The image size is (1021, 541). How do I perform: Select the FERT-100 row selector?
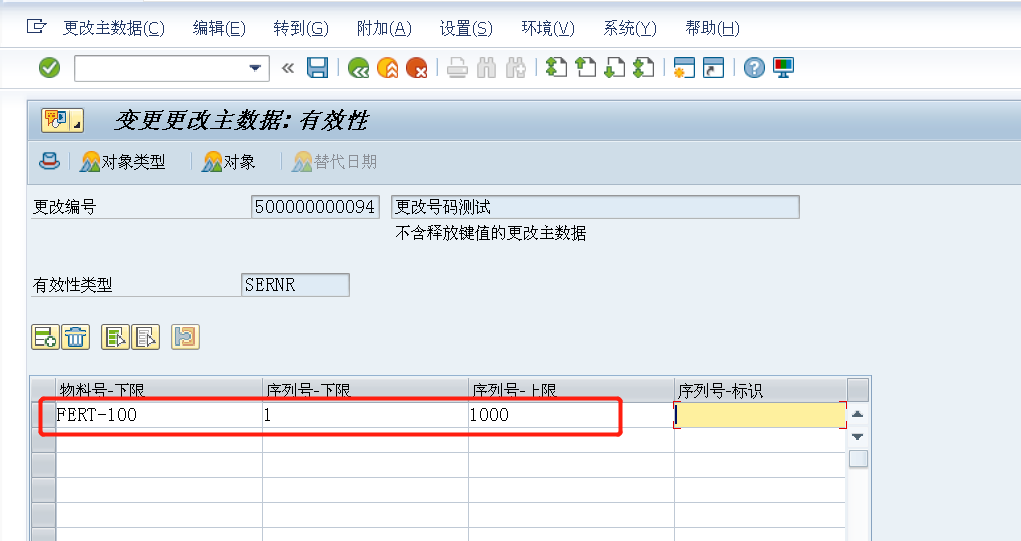[44, 415]
